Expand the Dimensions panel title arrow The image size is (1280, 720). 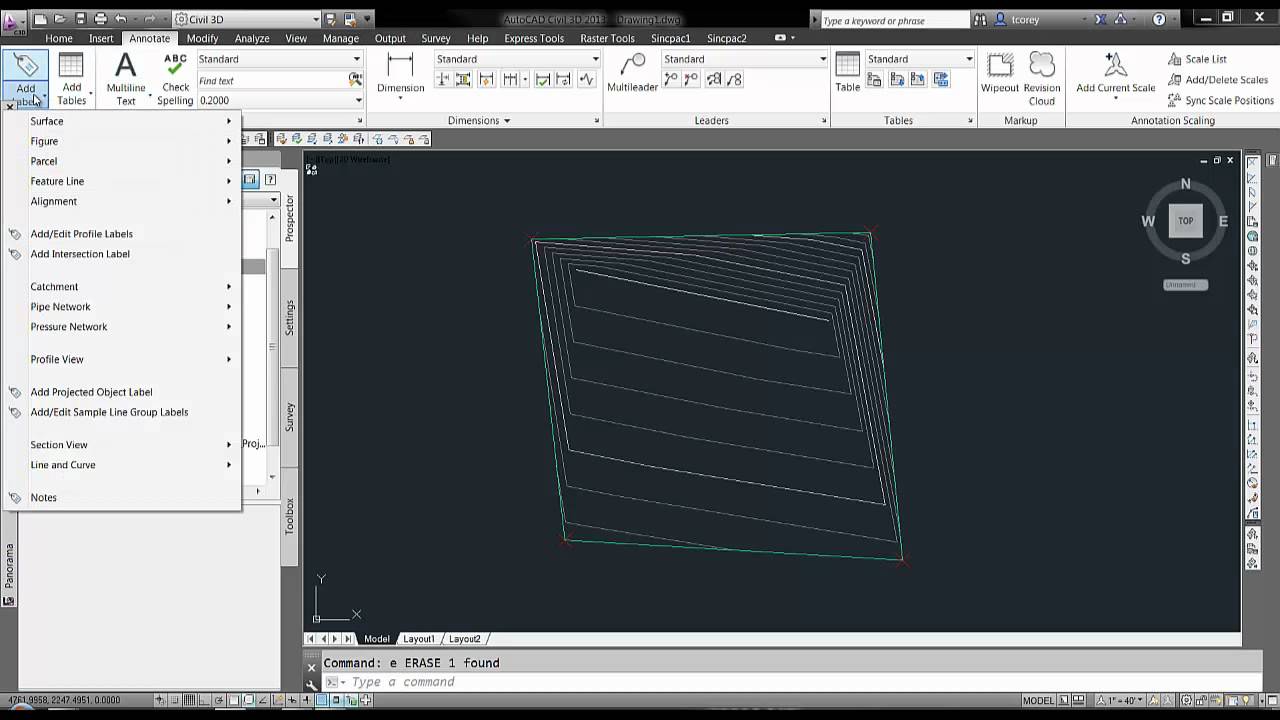(507, 121)
